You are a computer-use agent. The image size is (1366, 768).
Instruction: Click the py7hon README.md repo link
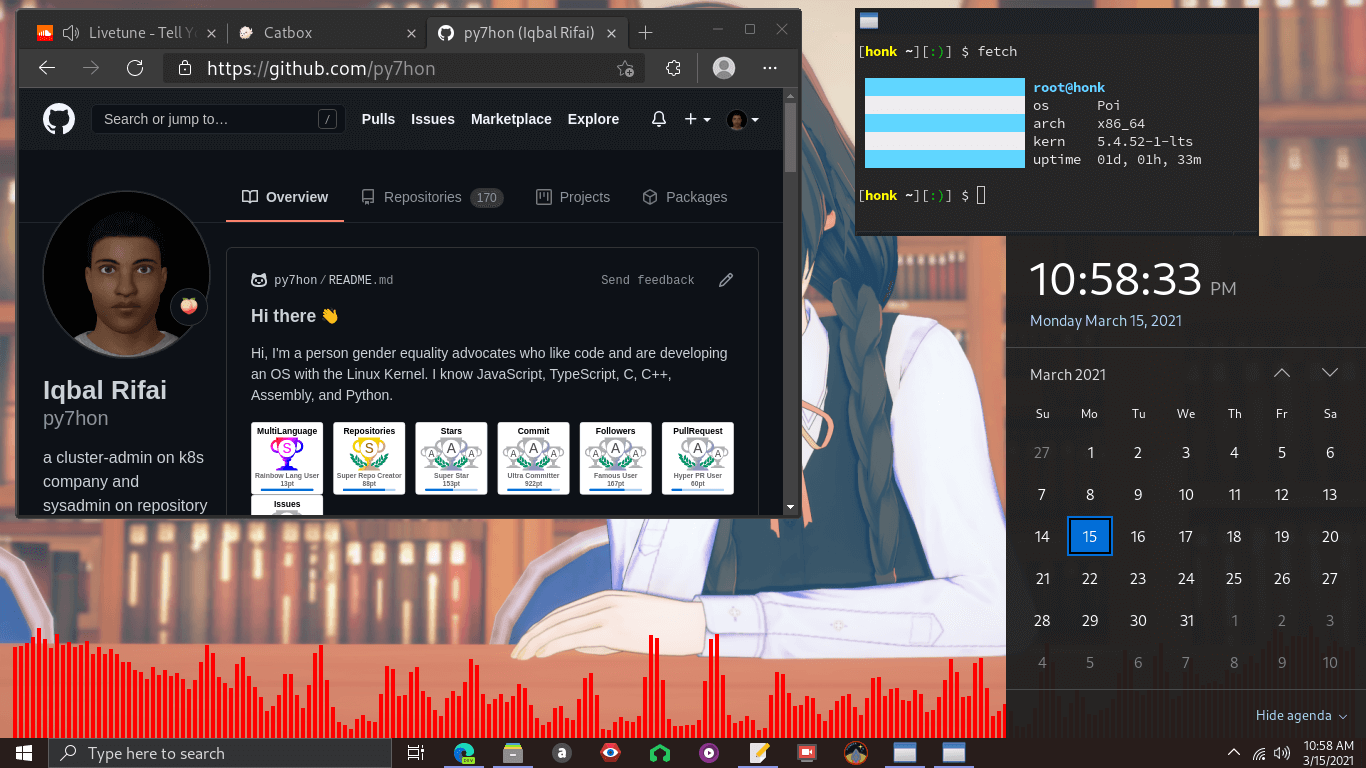click(x=333, y=280)
